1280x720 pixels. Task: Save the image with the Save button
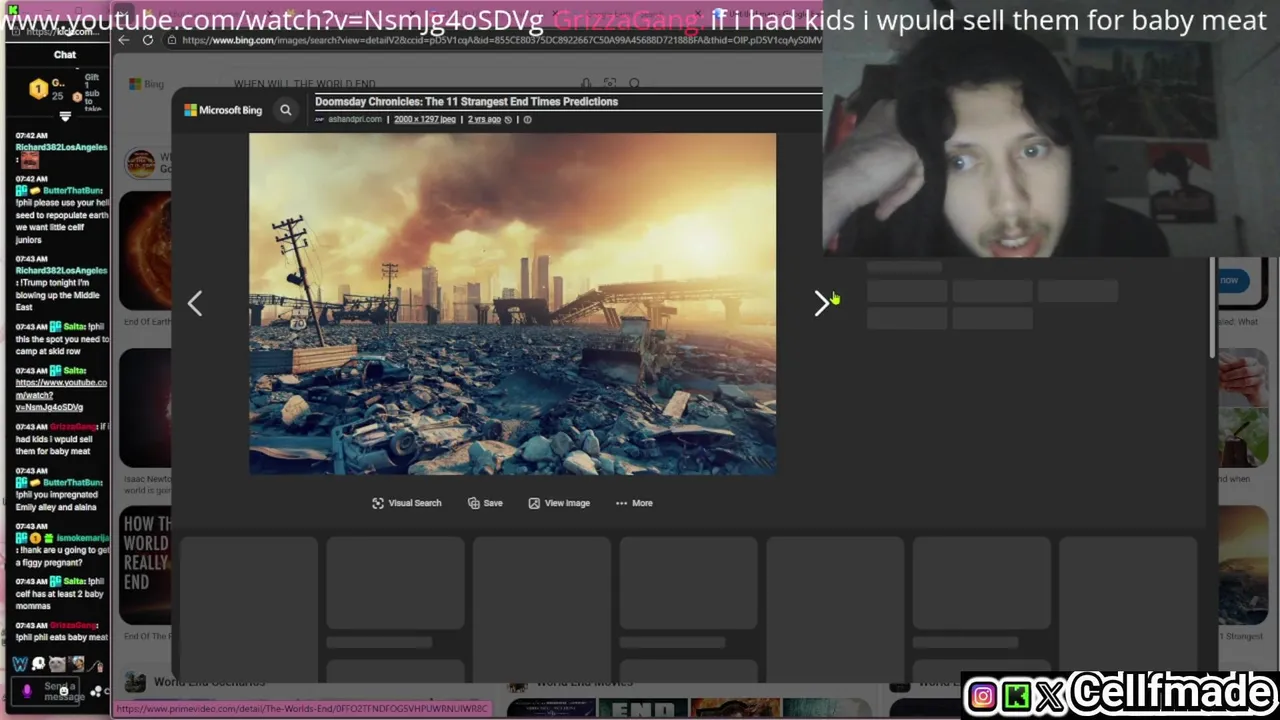[x=485, y=503]
